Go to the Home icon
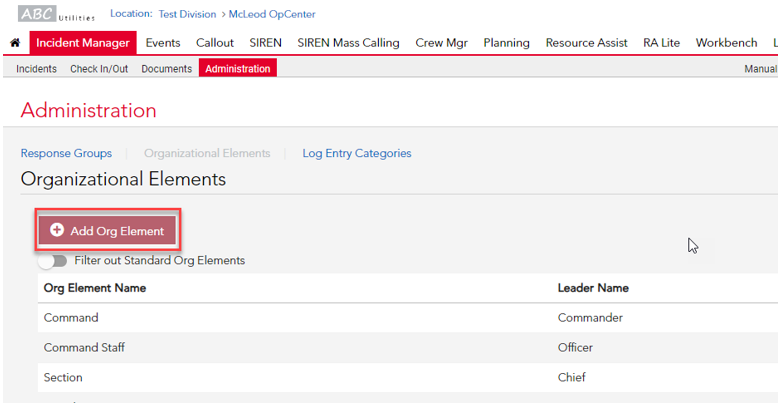Image resolution: width=778 pixels, height=408 pixels. (15, 43)
